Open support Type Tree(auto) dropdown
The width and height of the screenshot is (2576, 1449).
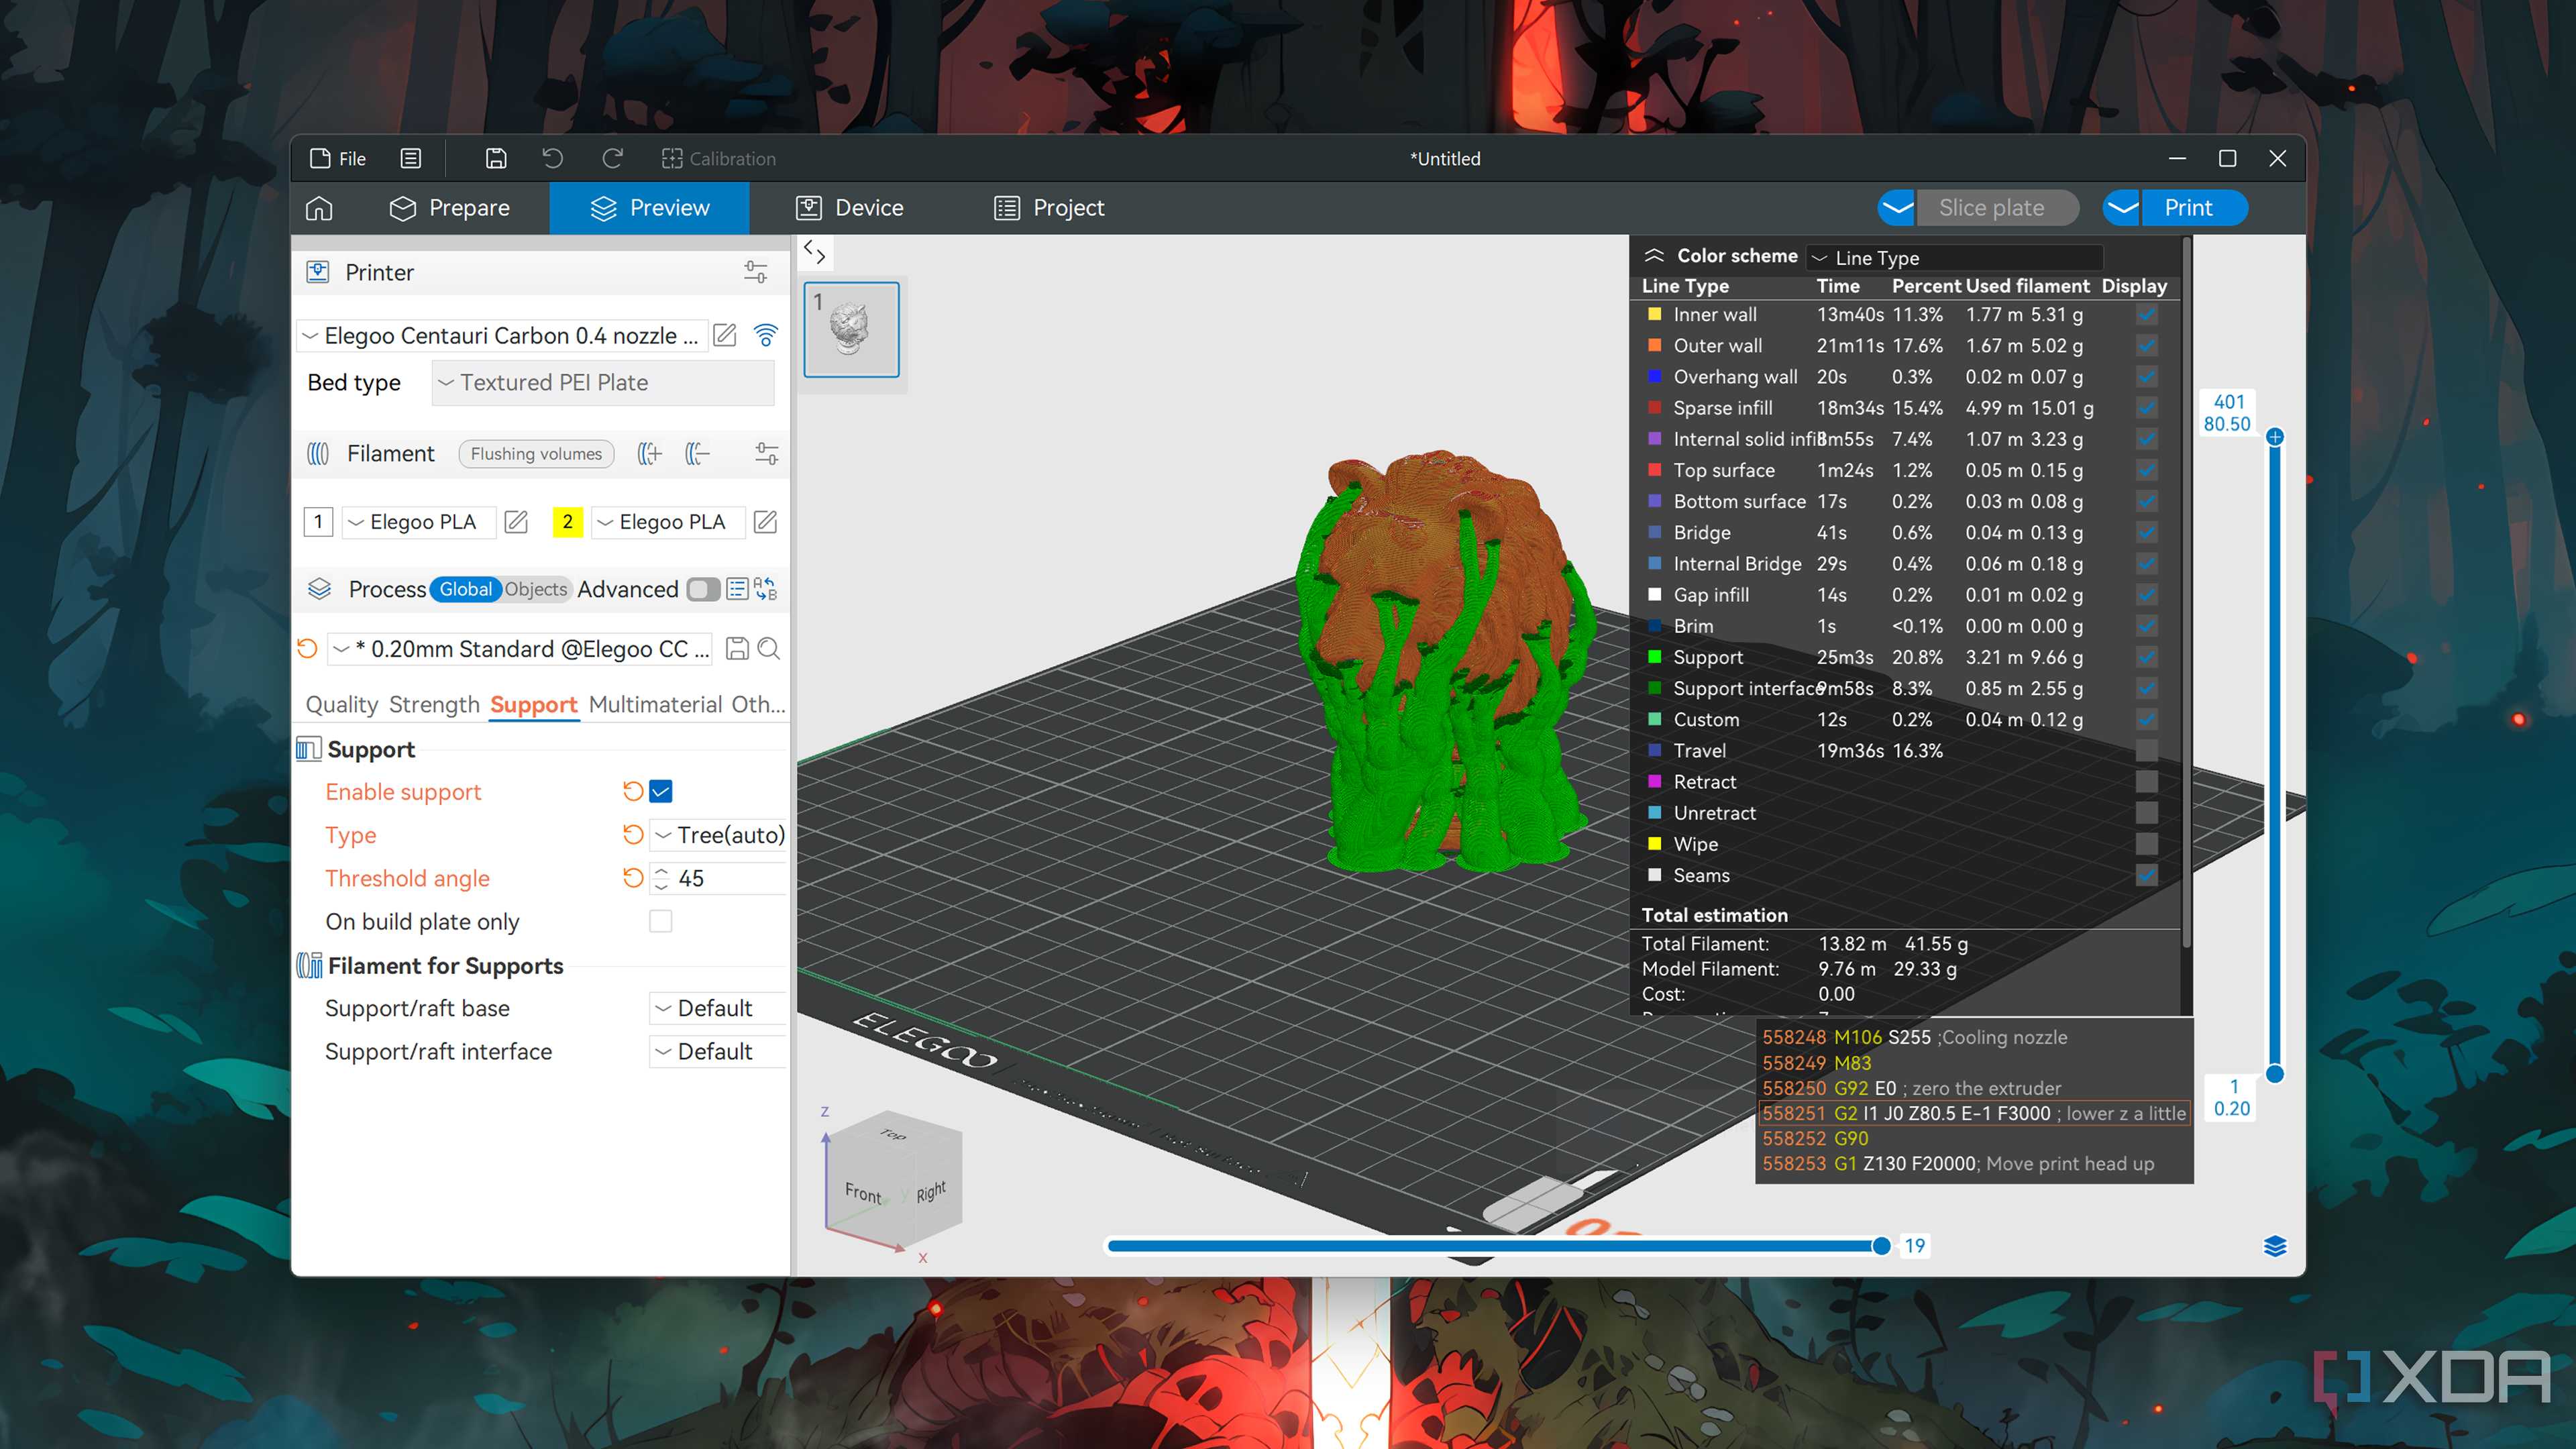(x=718, y=835)
